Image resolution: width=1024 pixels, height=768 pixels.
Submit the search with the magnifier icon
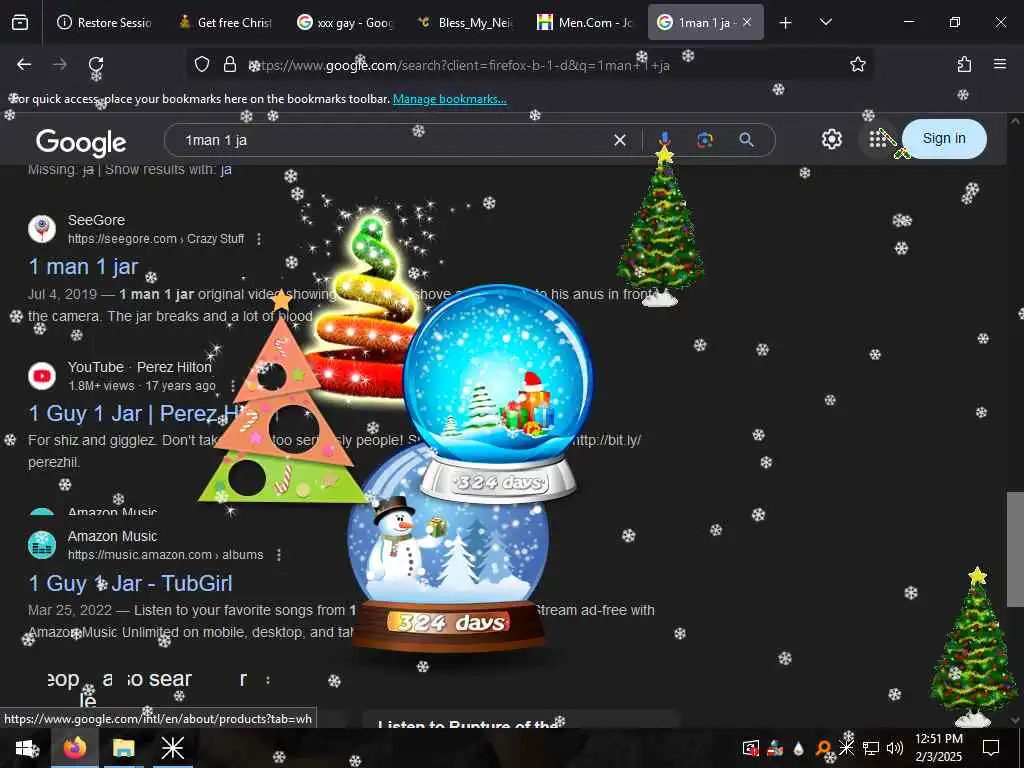(746, 140)
